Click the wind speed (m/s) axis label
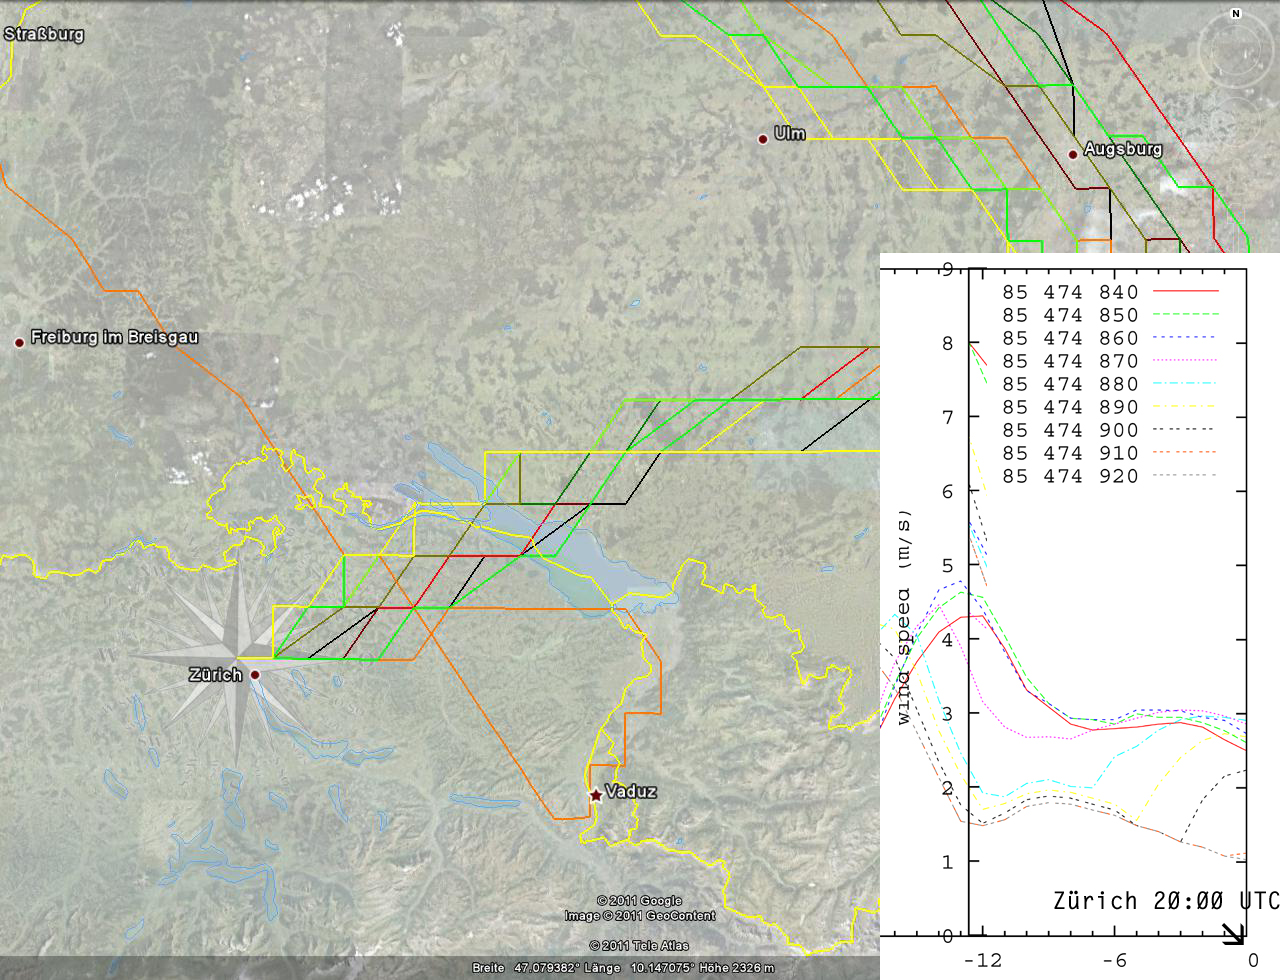Viewport: 1280px width, 980px height. click(x=904, y=617)
